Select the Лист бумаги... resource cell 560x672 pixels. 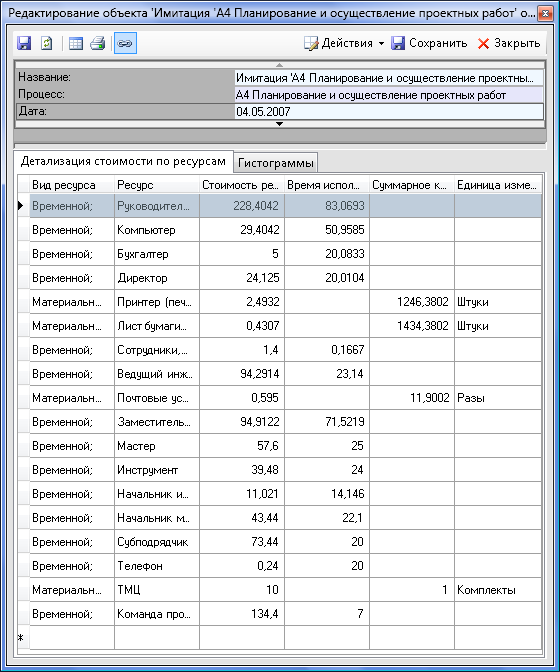(157, 326)
